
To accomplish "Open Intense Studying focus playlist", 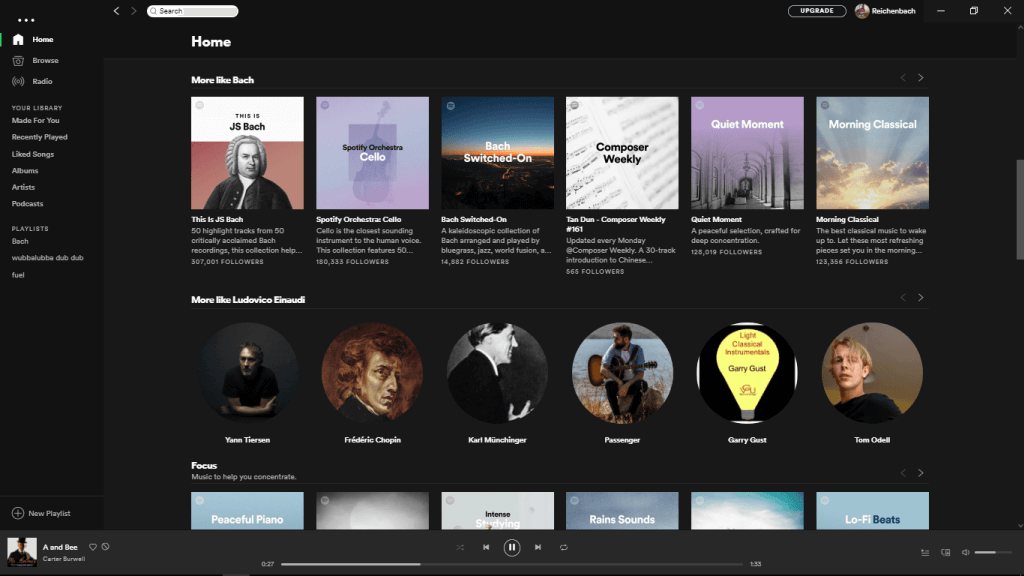I will point(498,511).
